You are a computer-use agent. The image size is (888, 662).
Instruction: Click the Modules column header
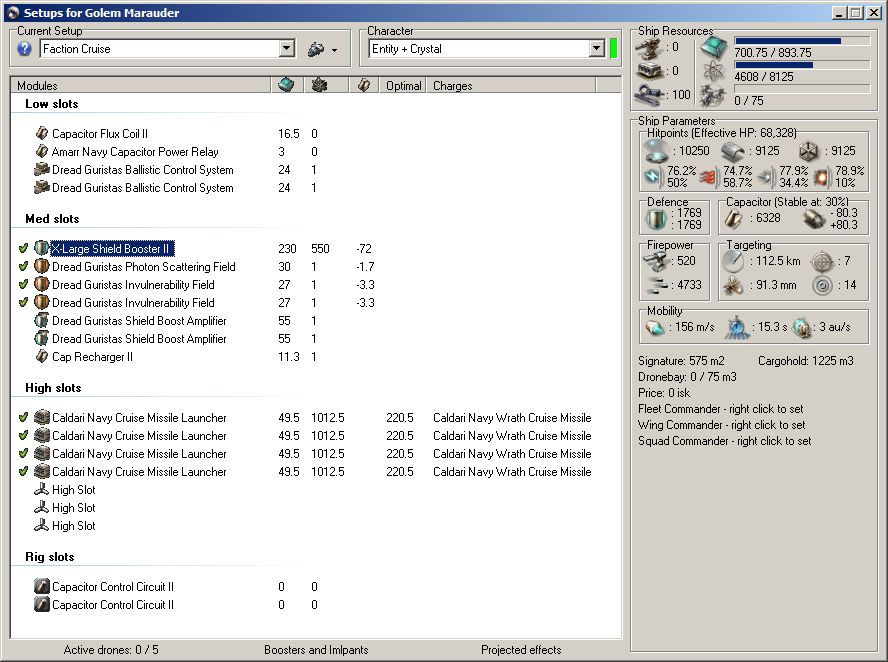pos(140,86)
